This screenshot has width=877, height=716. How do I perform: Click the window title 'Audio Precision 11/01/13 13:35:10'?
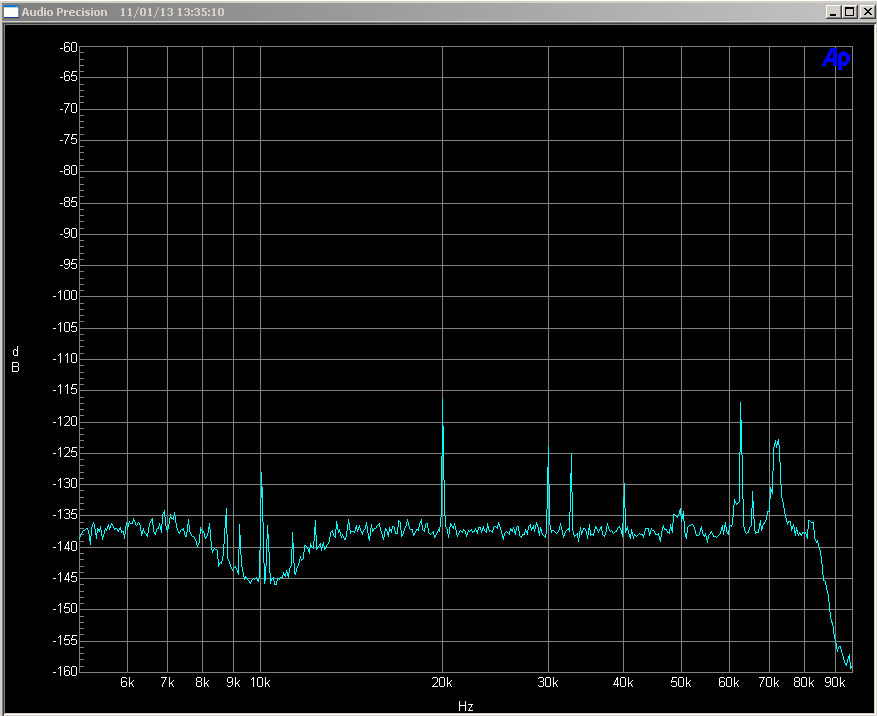[123, 12]
